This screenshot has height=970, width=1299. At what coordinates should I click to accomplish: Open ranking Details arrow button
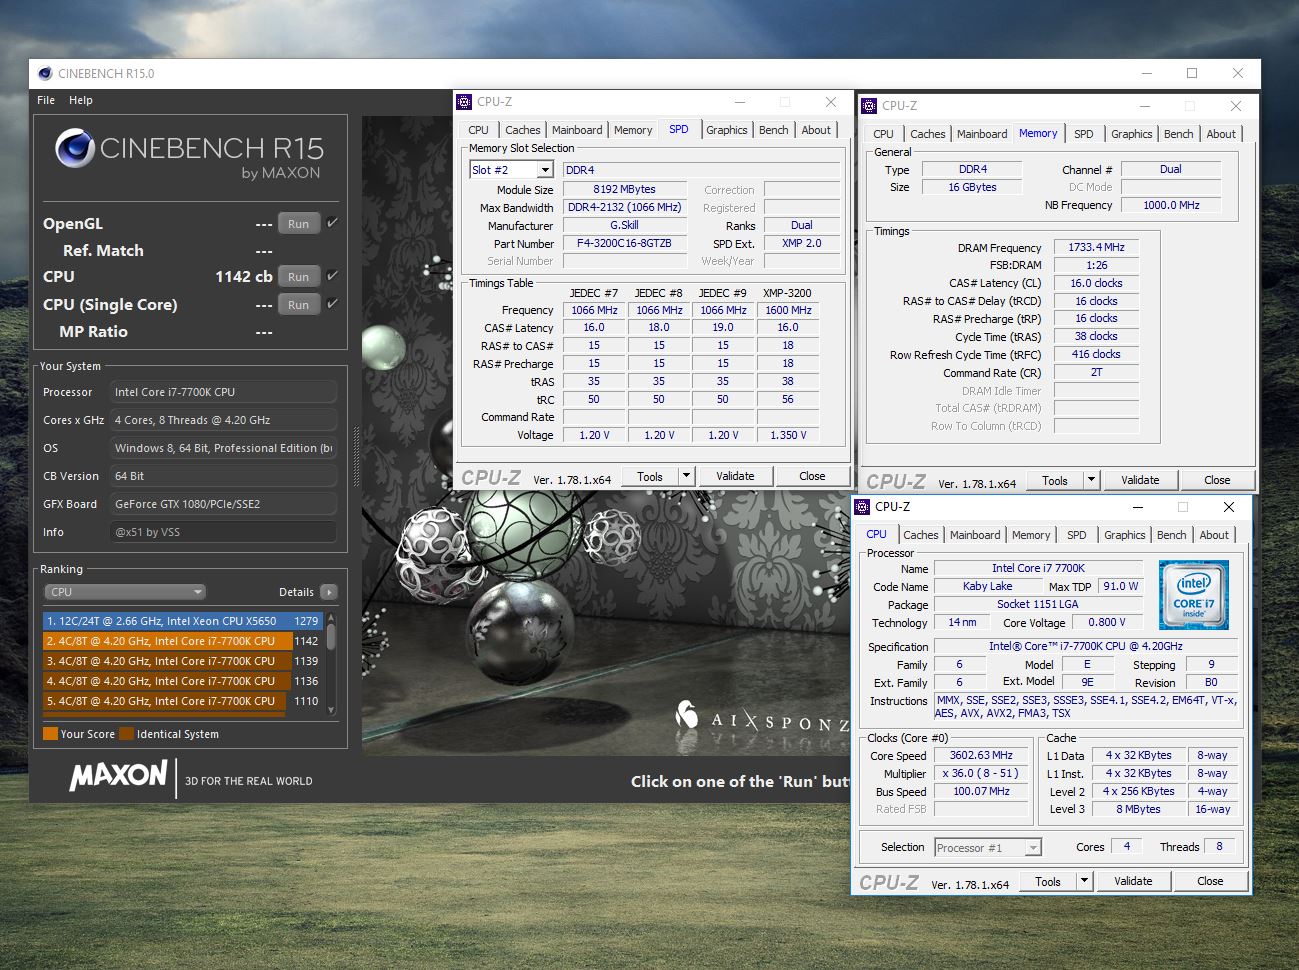(329, 592)
